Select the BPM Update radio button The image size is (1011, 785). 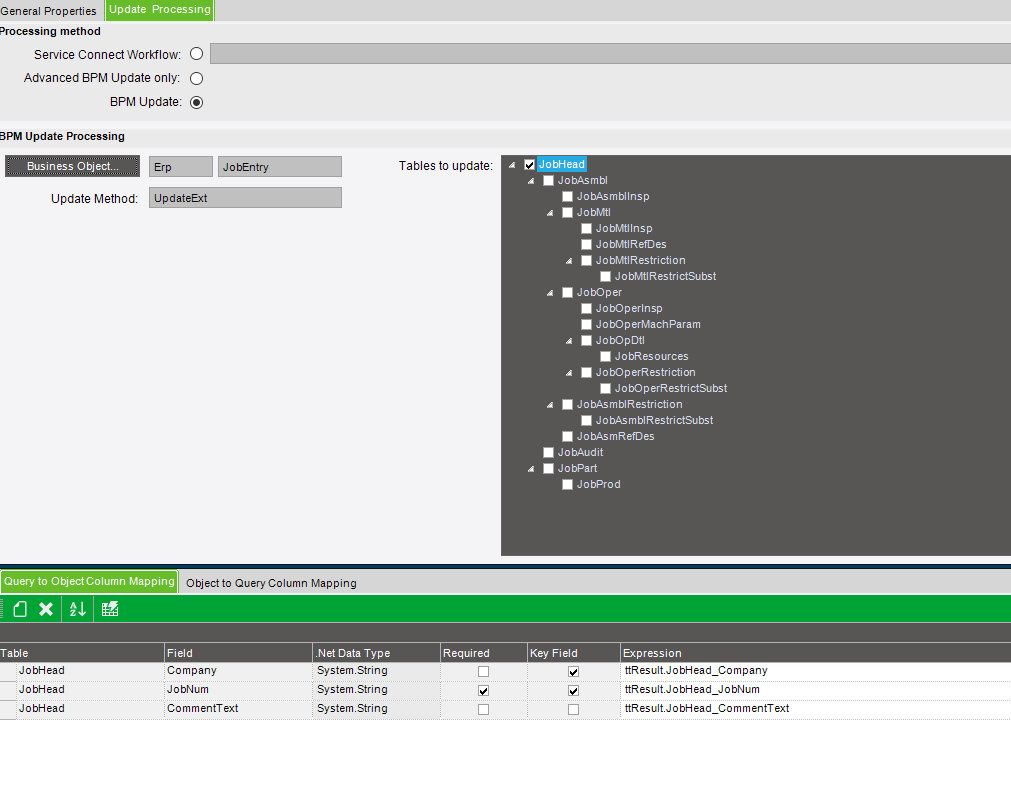pyautogui.click(x=197, y=103)
